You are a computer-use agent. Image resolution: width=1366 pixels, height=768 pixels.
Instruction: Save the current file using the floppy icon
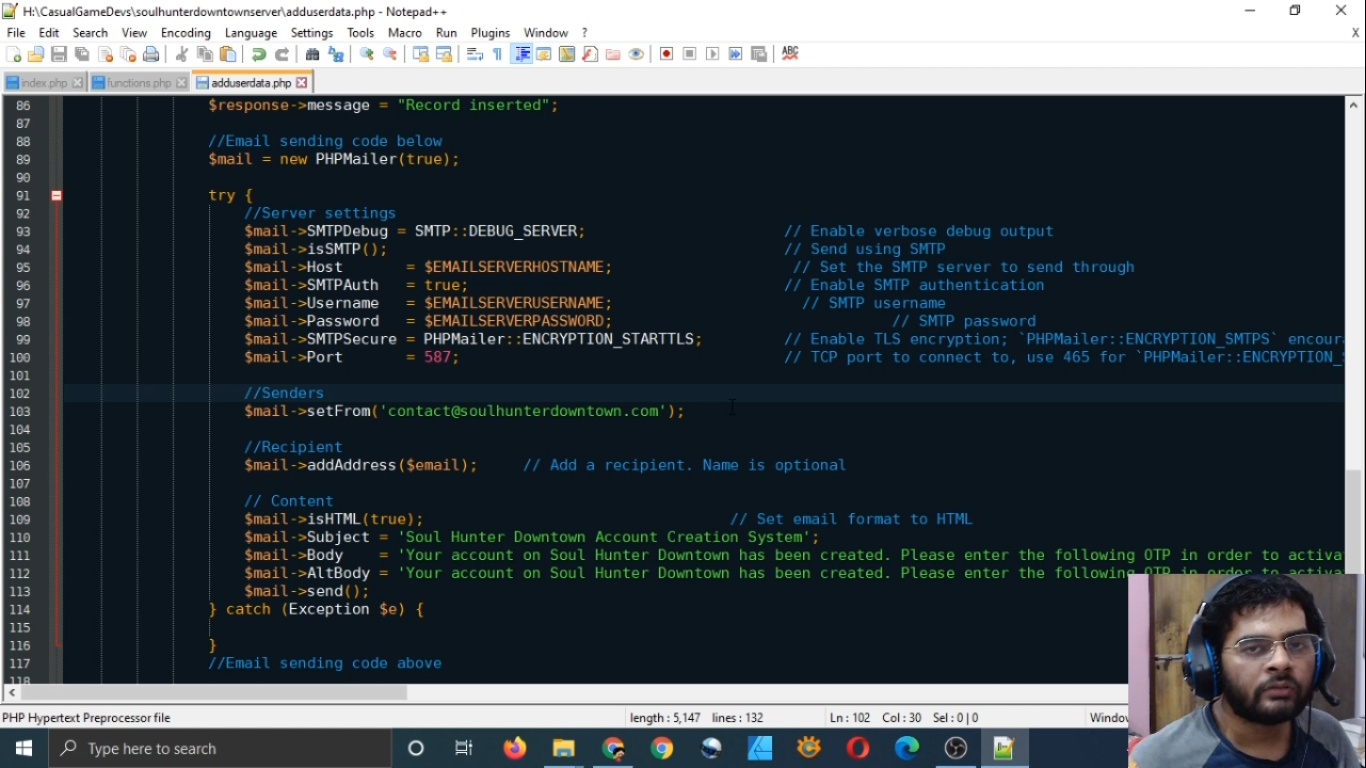[59, 54]
